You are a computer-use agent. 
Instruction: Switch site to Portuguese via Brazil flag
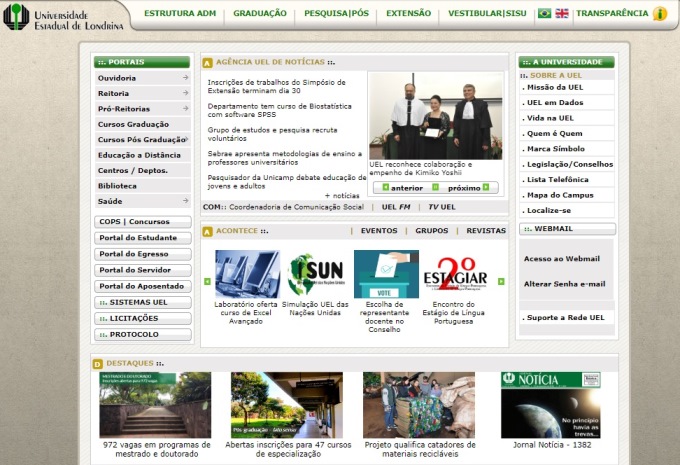544,13
